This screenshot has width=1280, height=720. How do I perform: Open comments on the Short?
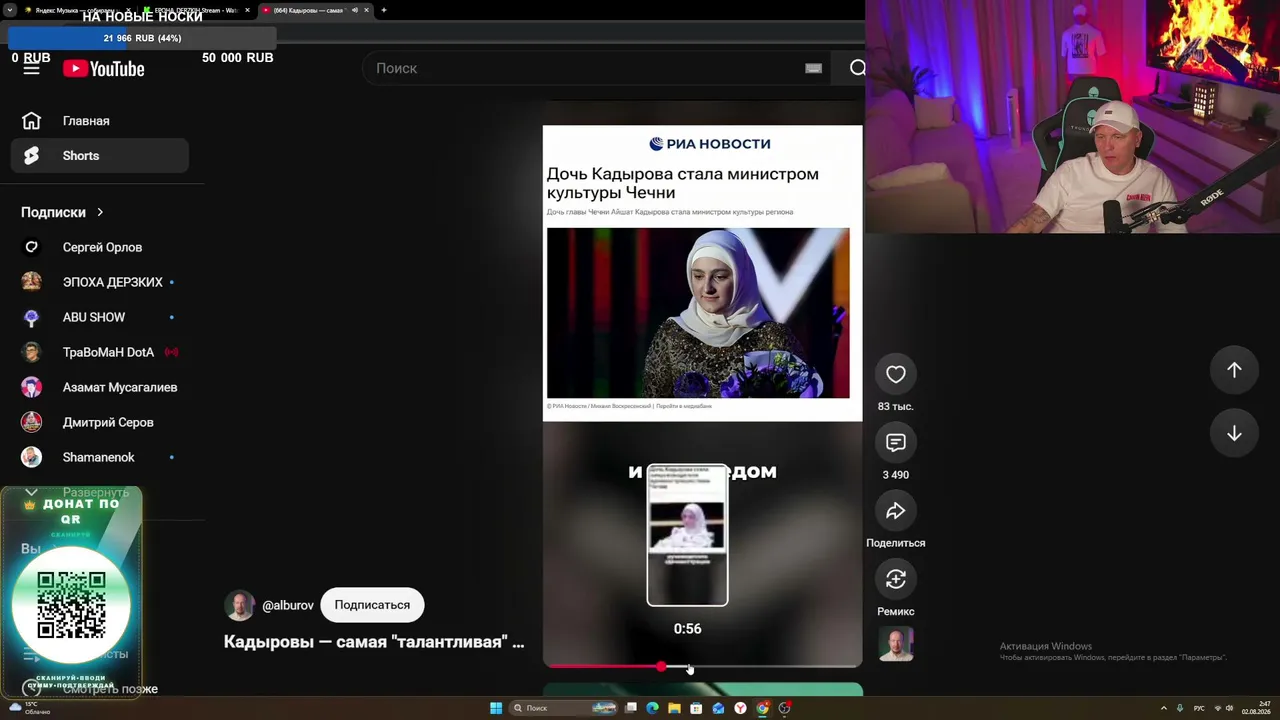click(x=896, y=442)
